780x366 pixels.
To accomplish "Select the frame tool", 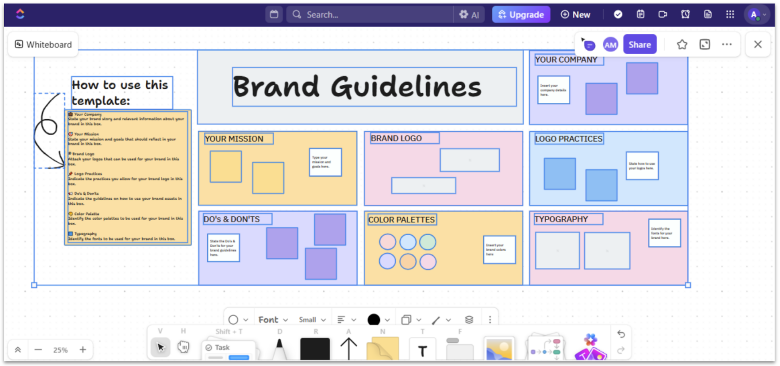I will [460, 349].
